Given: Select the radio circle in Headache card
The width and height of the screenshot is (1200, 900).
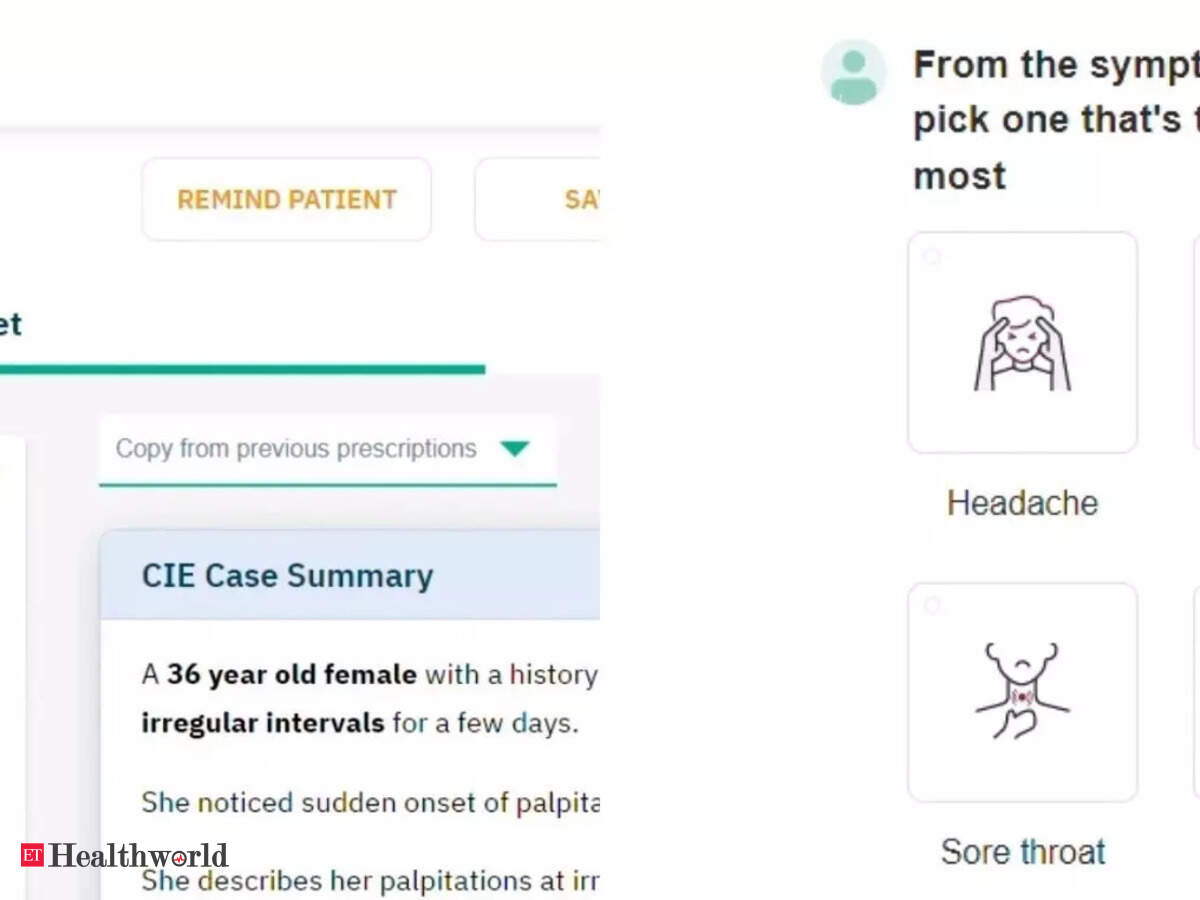Looking at the screenshot, I should 932,257.
